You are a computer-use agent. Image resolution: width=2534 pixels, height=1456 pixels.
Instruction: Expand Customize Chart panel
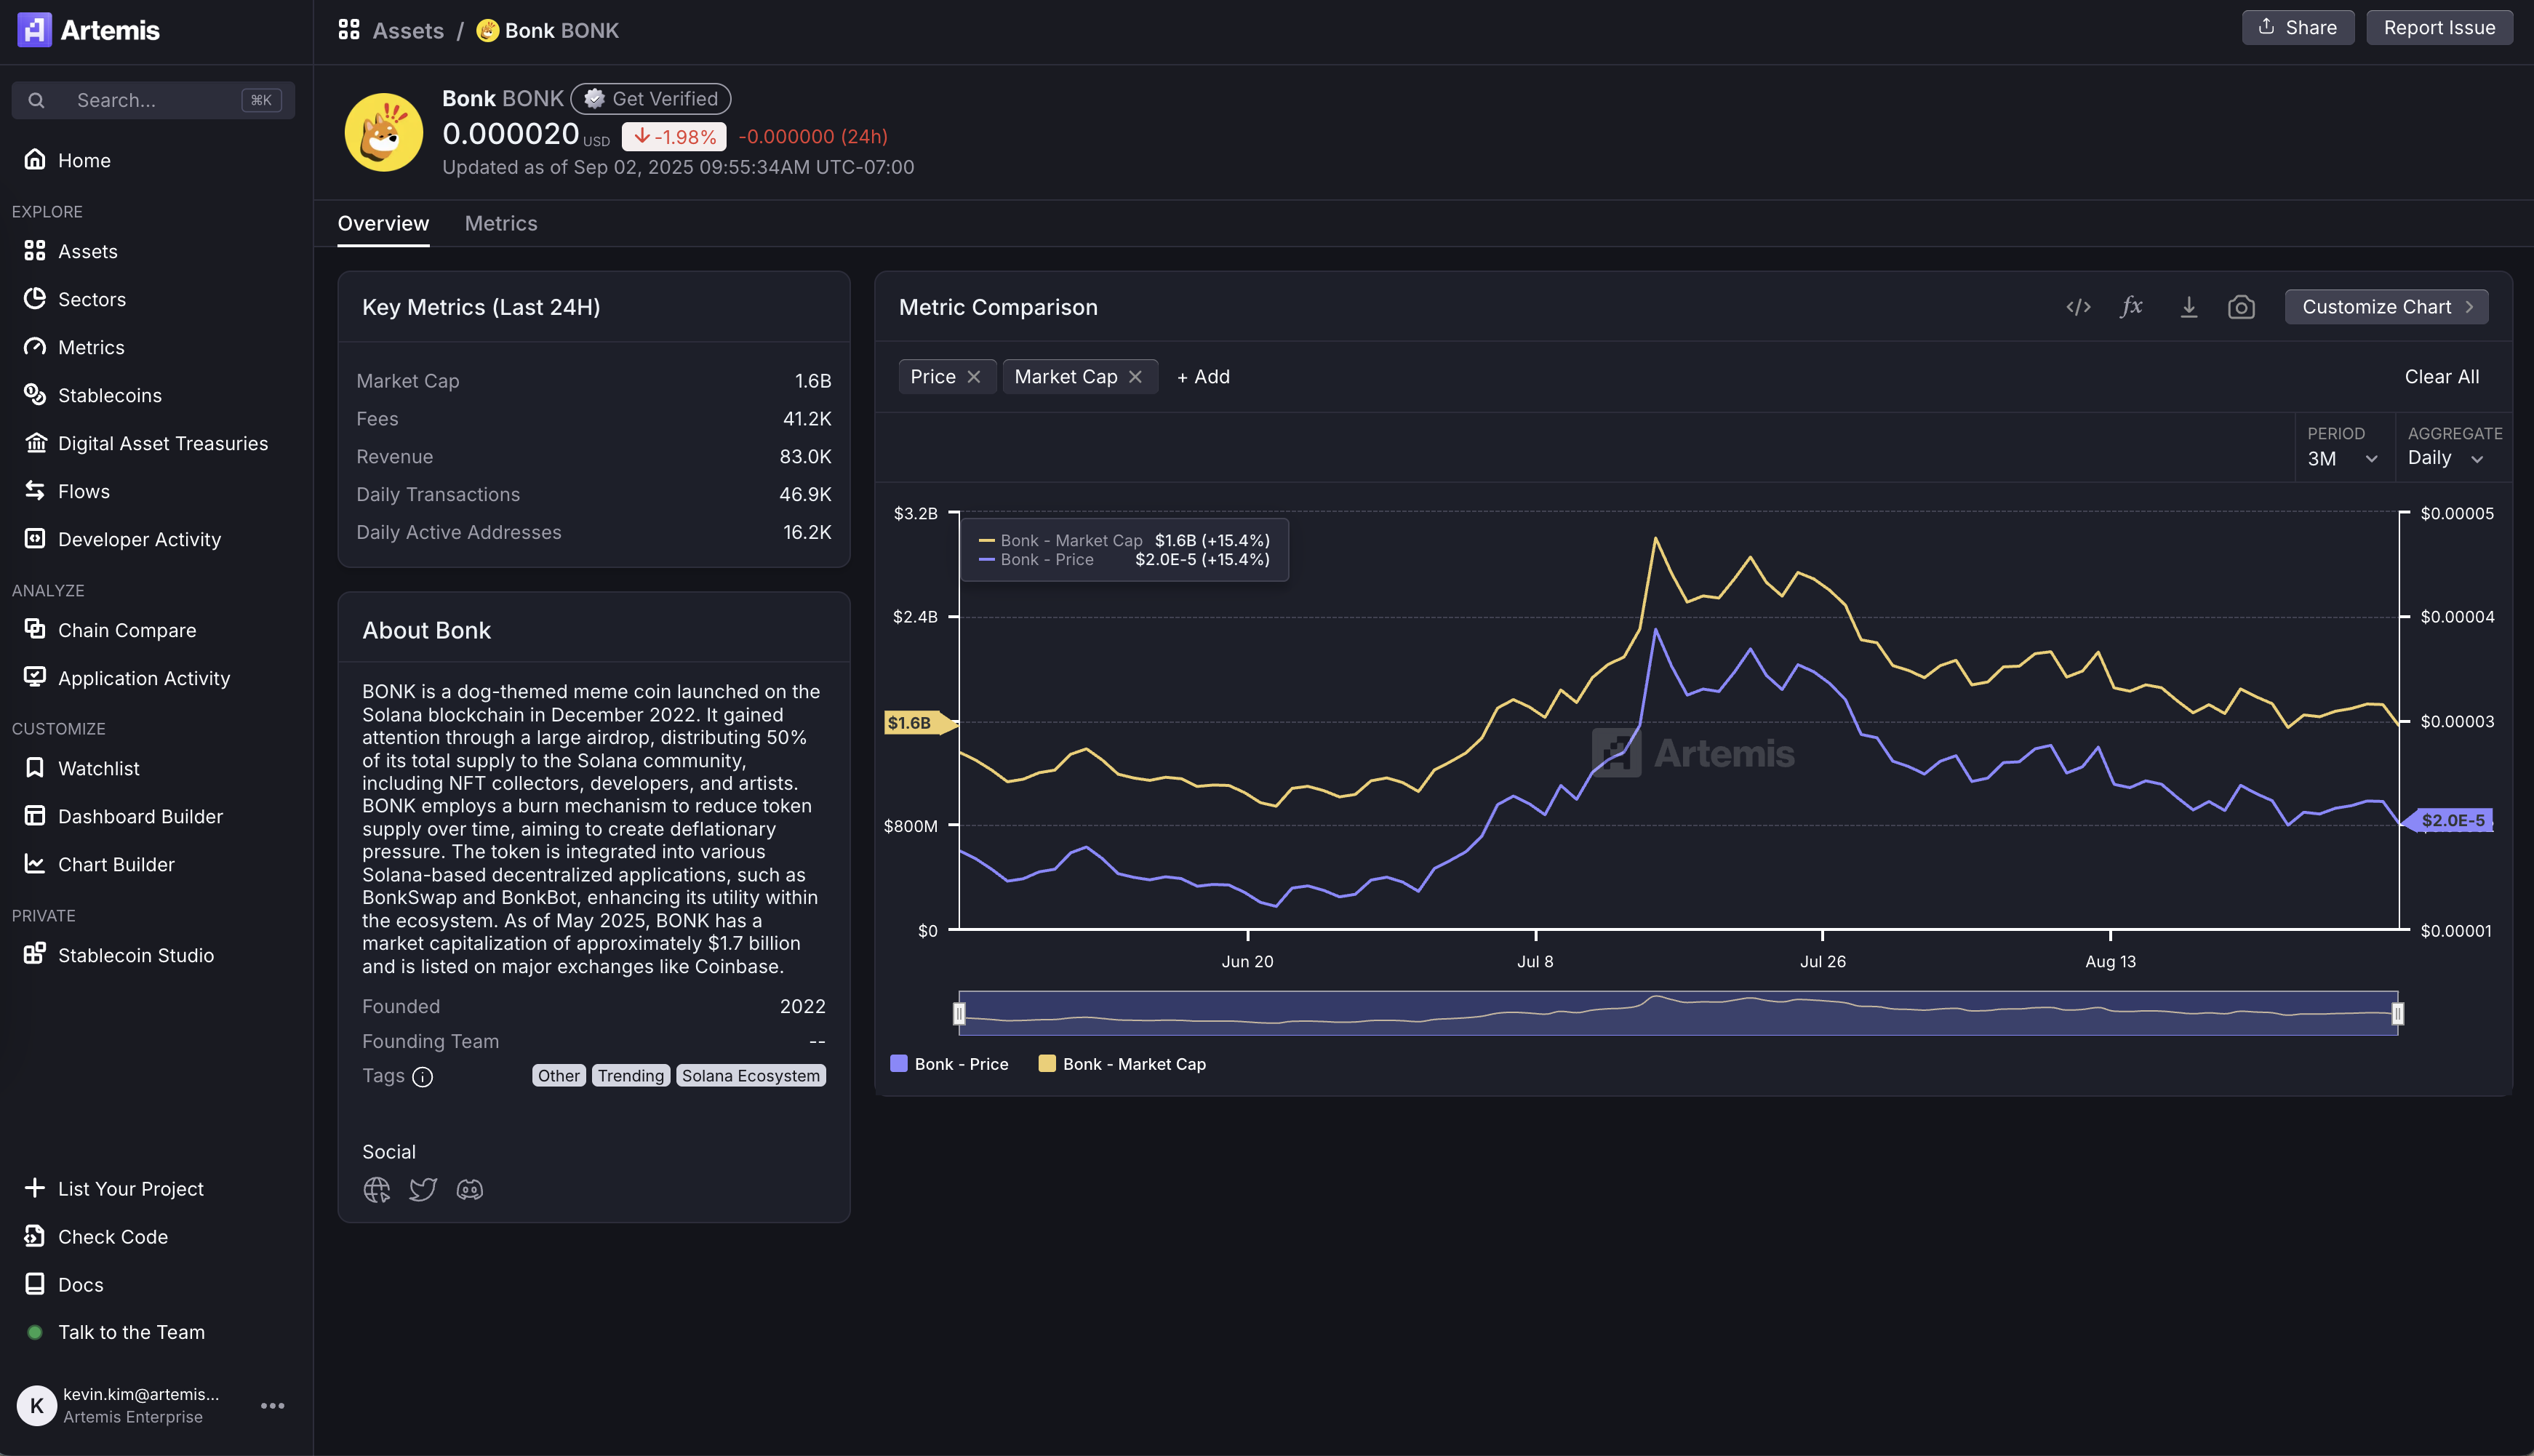2386,307
